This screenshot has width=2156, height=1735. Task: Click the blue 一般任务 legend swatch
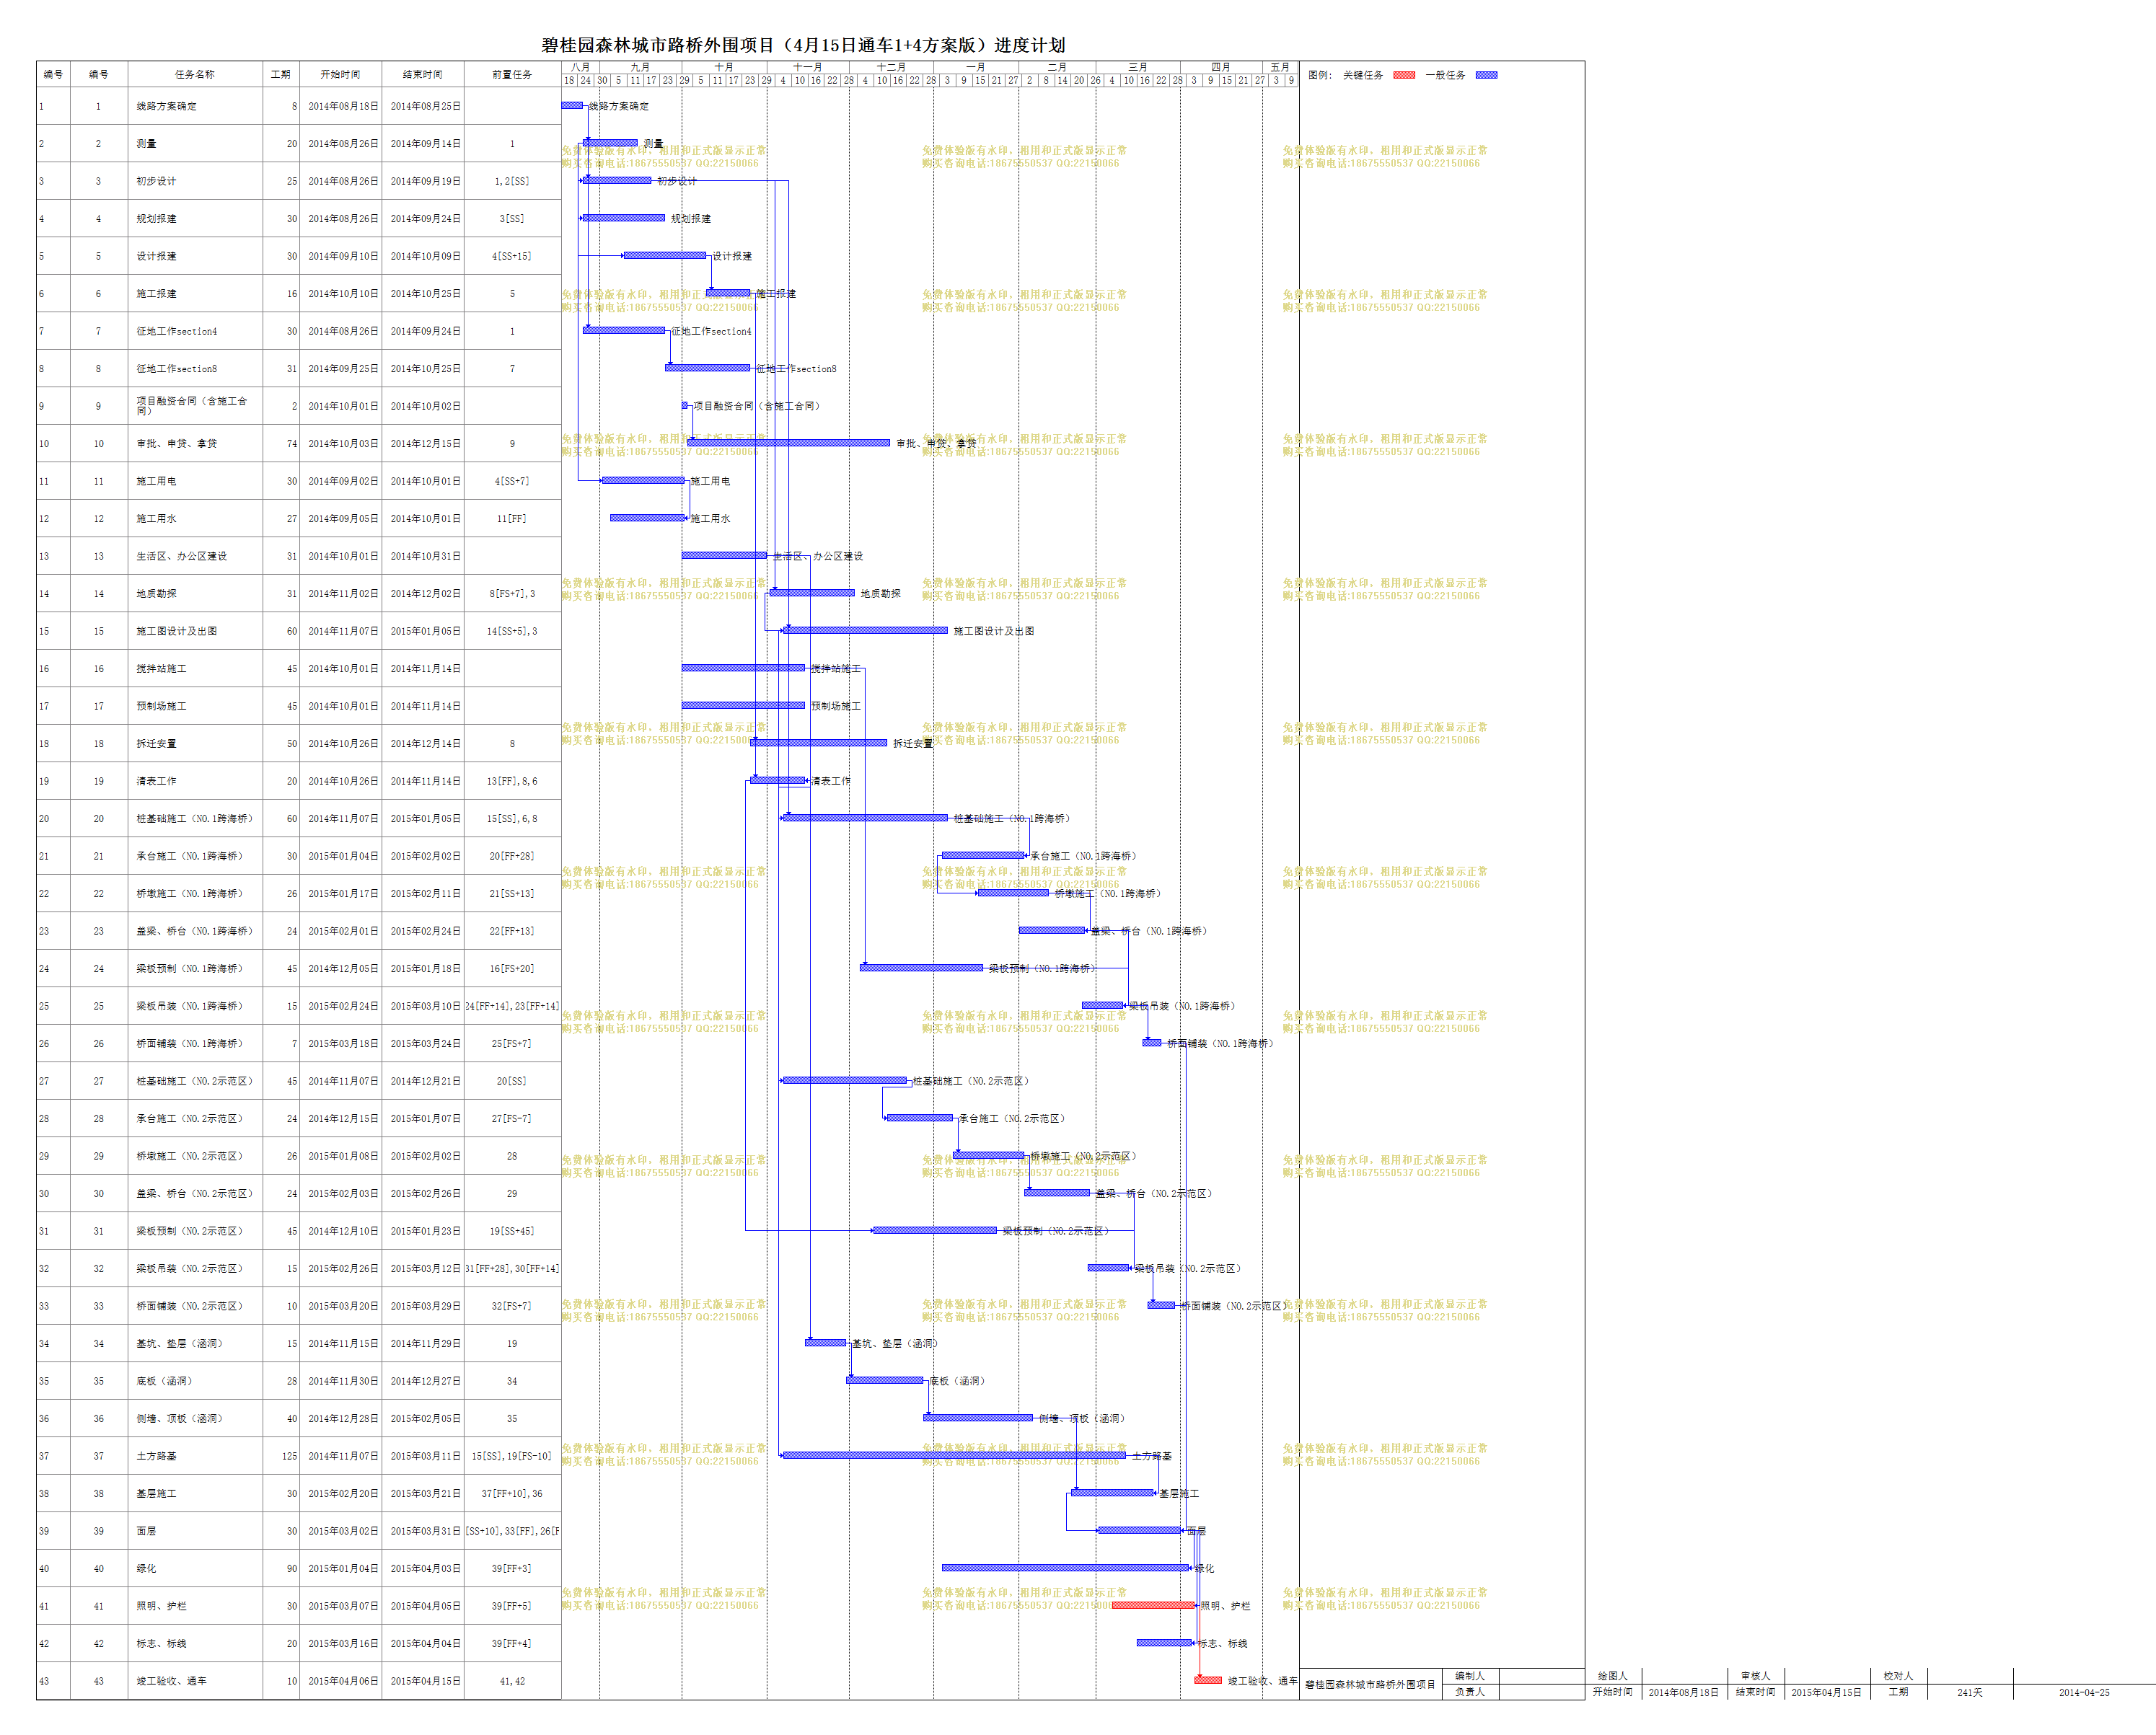[x=1486, y=75]
